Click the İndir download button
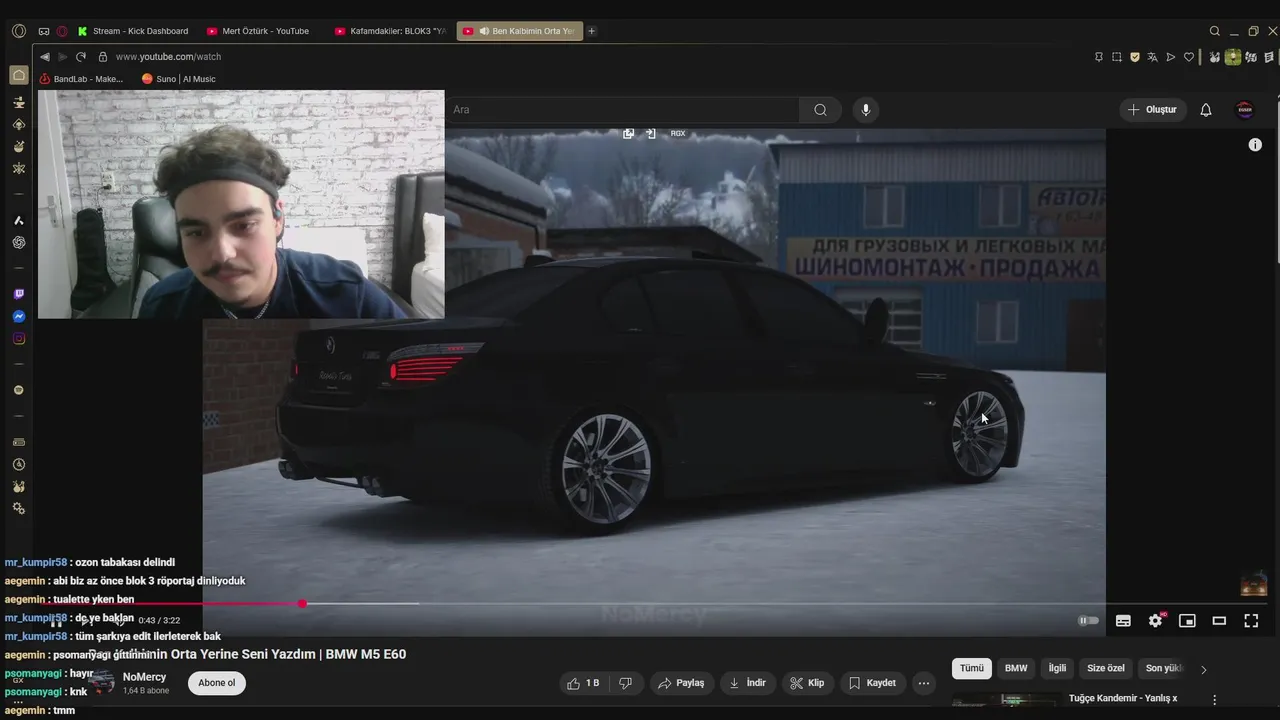1280x720 pixels. click(748, 683)
